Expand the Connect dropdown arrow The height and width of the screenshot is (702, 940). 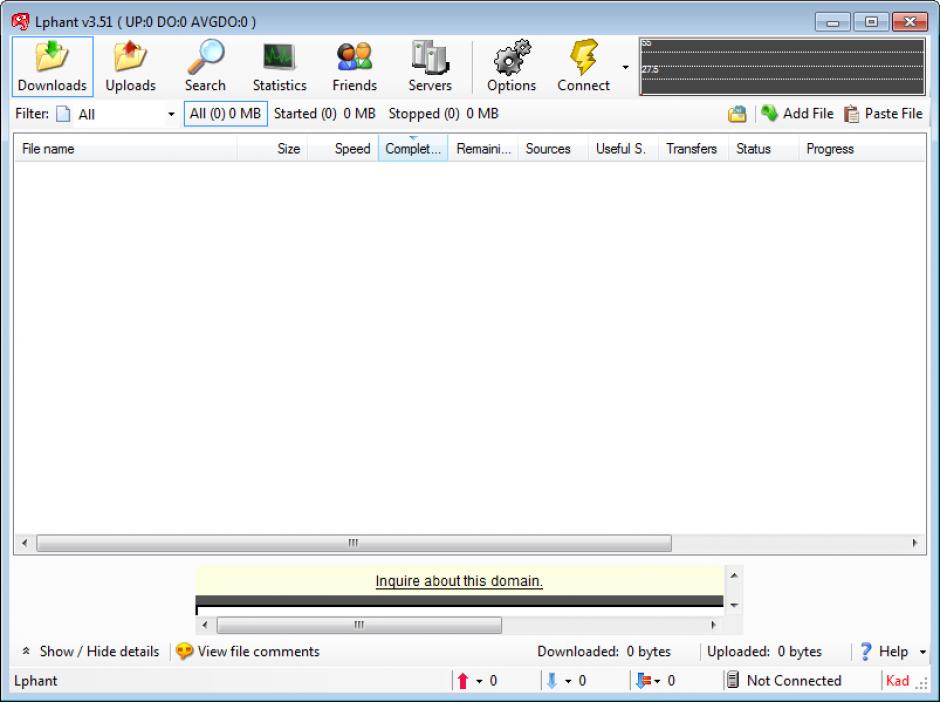coord(626,68)
